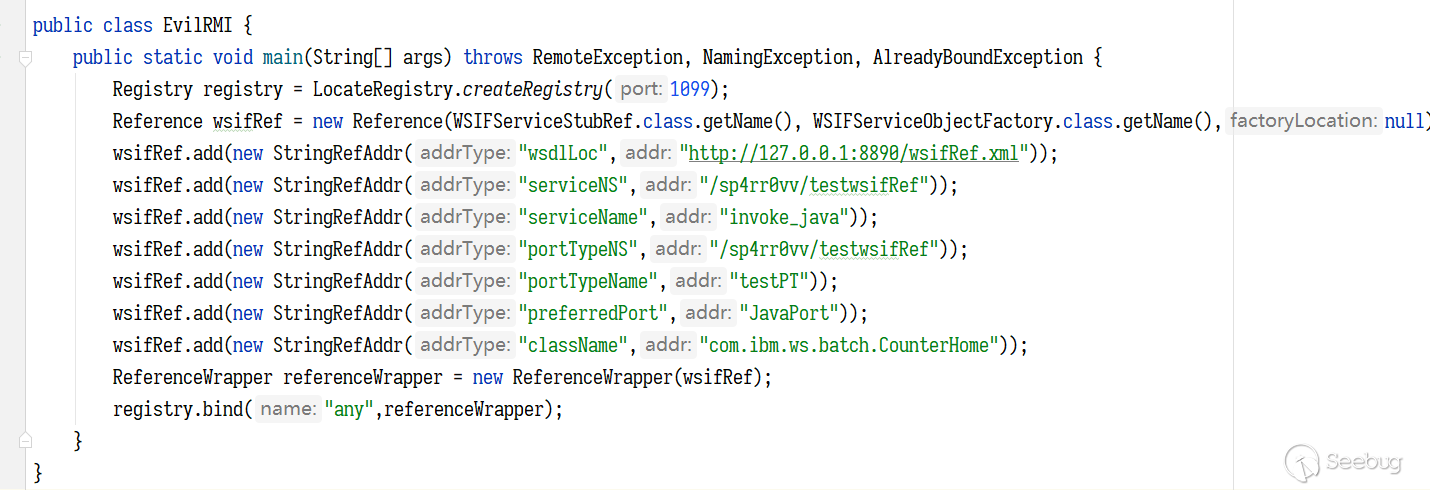Screen dimensions: 1430x490
Task: Click the "any" bind name string
Action: pos(349,409)
